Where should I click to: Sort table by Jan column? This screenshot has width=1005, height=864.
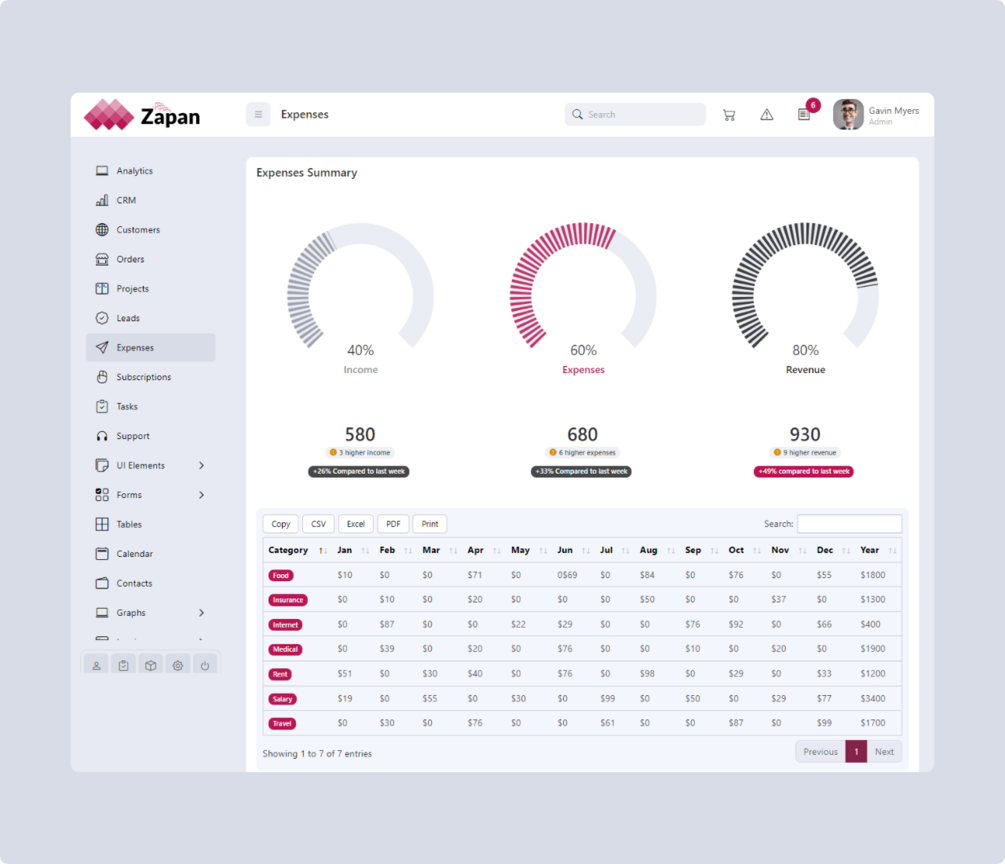click(x=353, y=550)
